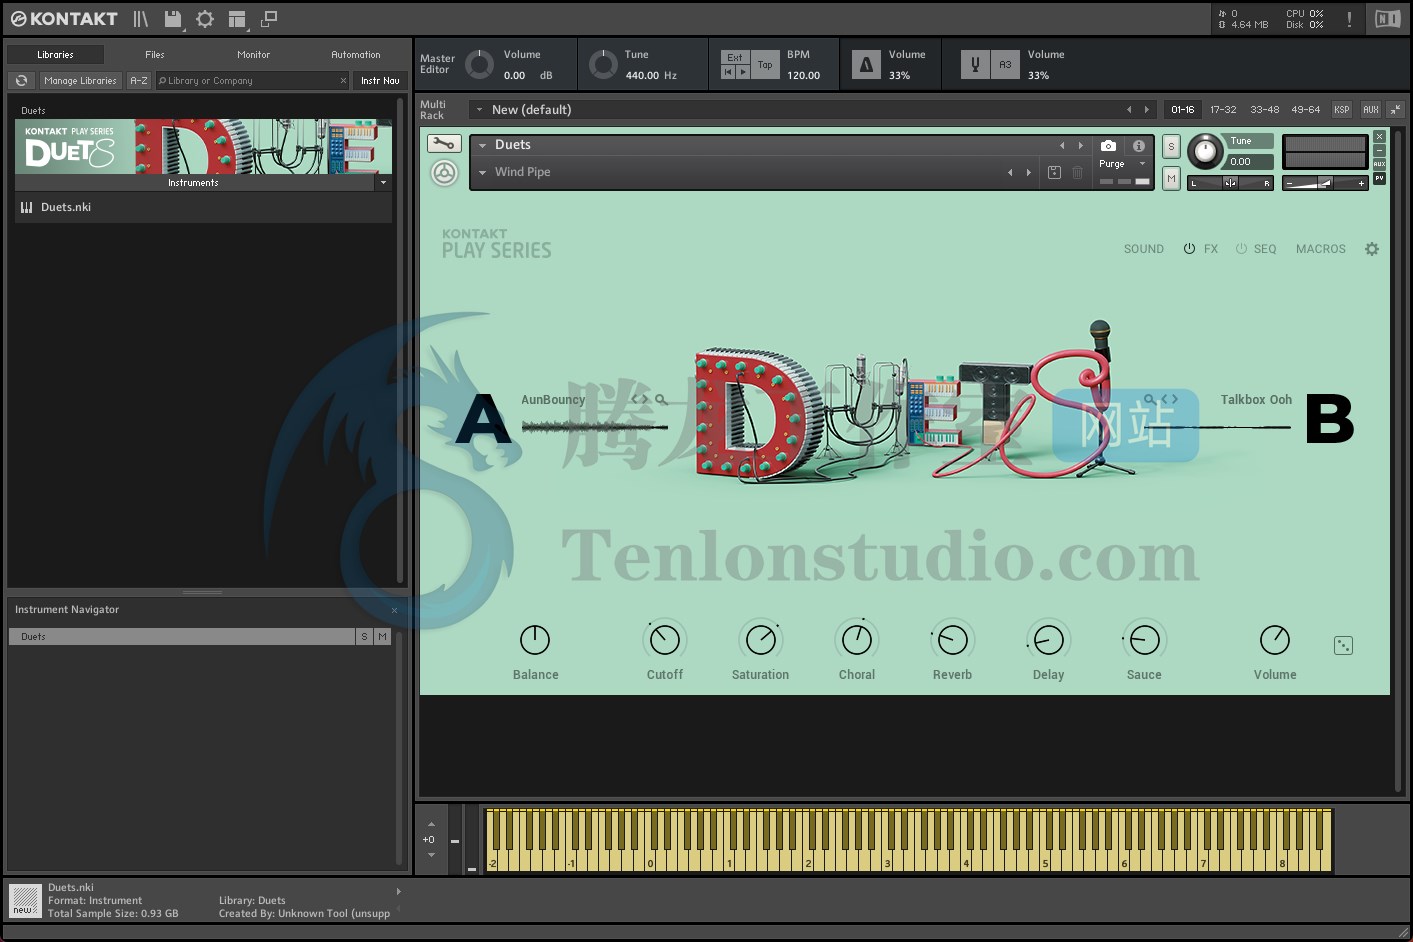1413x942 pixels.
Task: Open Wind Pipe snapshot dropdown
Action: click(483, 173)
